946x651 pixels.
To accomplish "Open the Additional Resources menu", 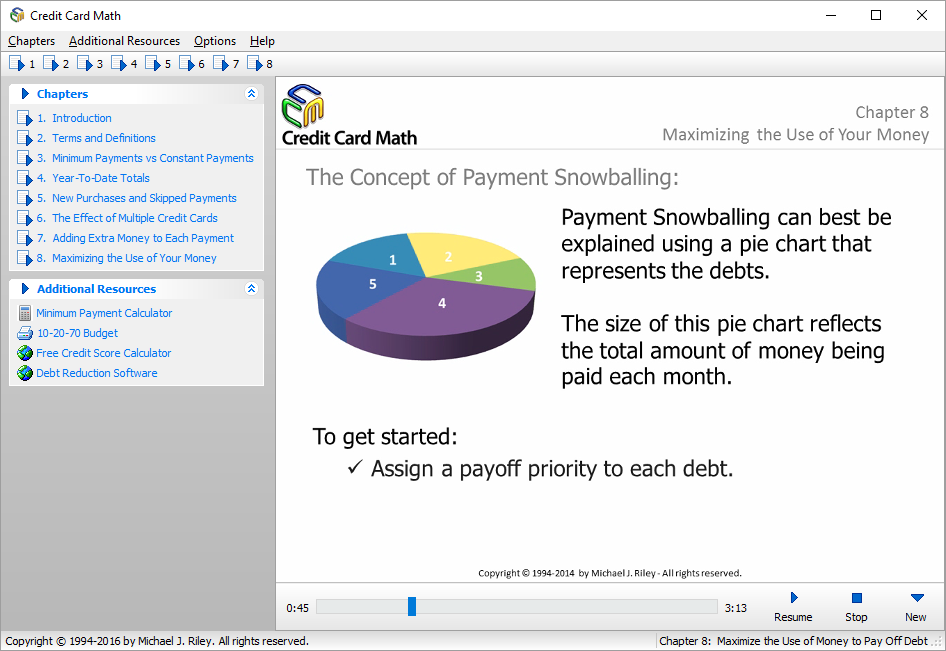I will pos(124,41).
